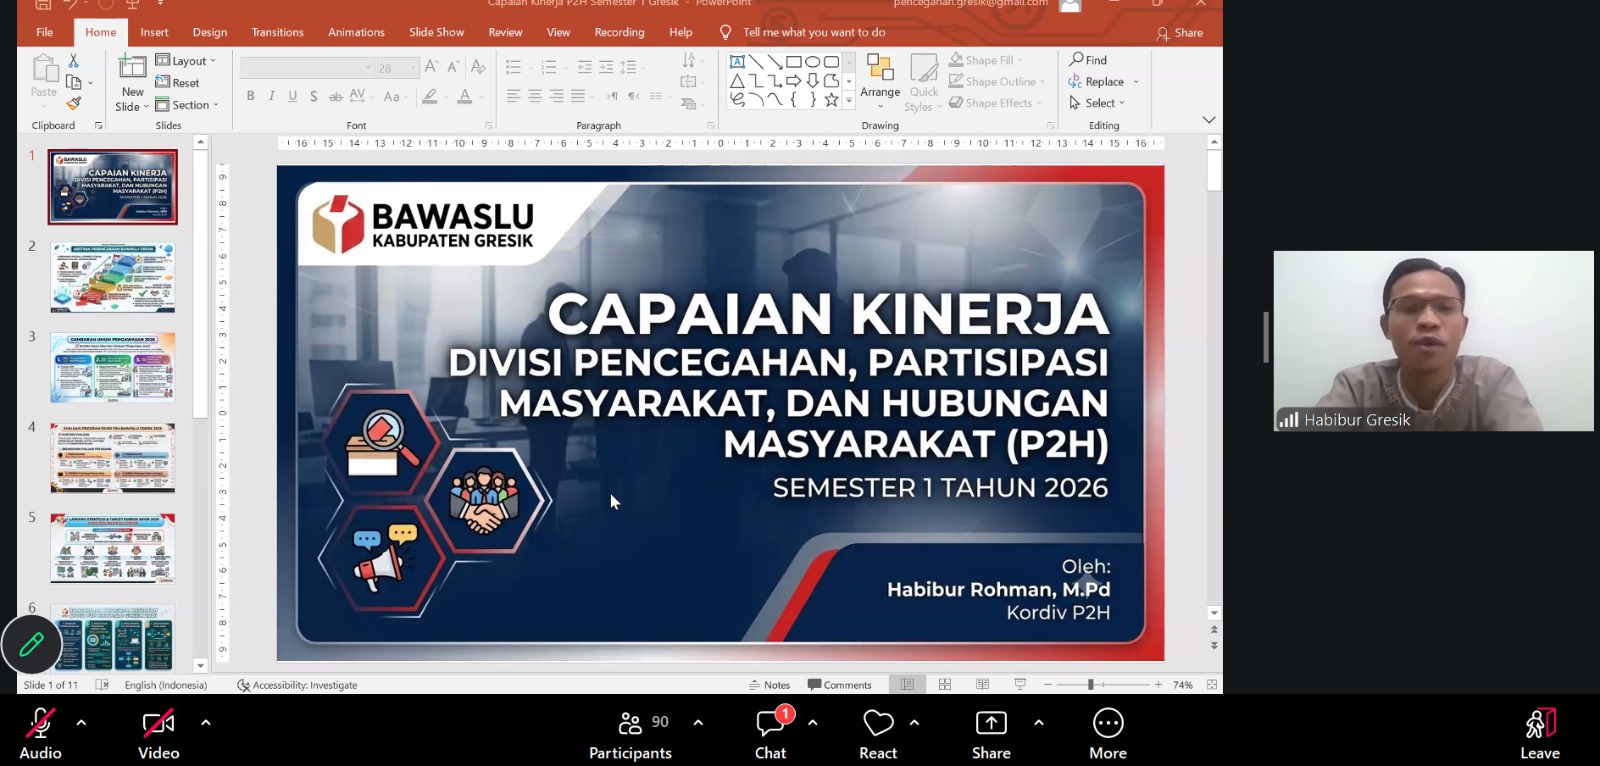Image resolution: width=1600 pixels, height=766 pixels.
Task: Click the Format Painter brush icon
Action: click(x=73, y=103)
